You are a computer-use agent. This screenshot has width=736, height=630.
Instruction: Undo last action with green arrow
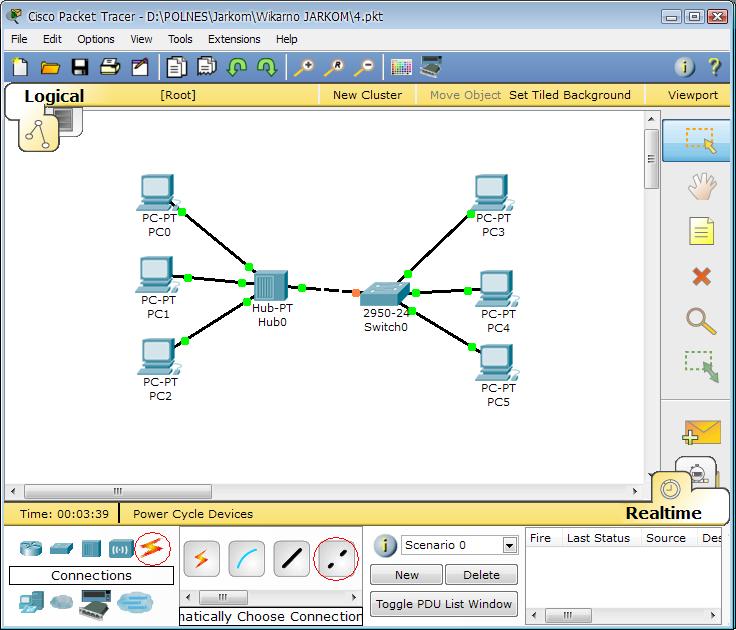[x=237, y=67]
